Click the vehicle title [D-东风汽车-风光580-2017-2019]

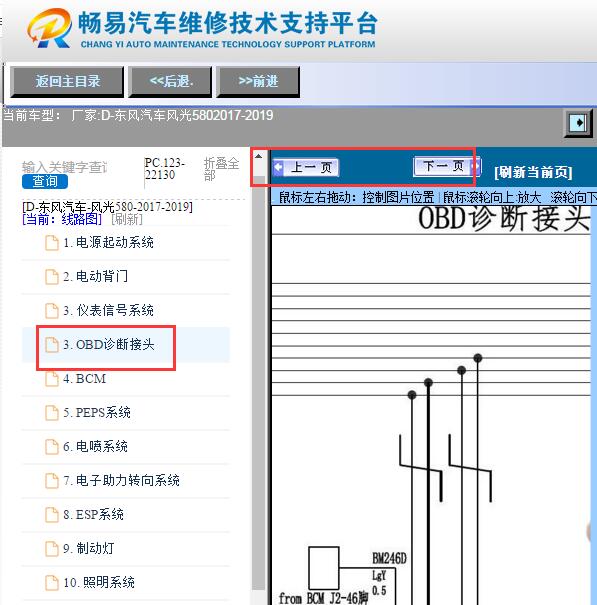pyautogui.click(x=107, y=207)
